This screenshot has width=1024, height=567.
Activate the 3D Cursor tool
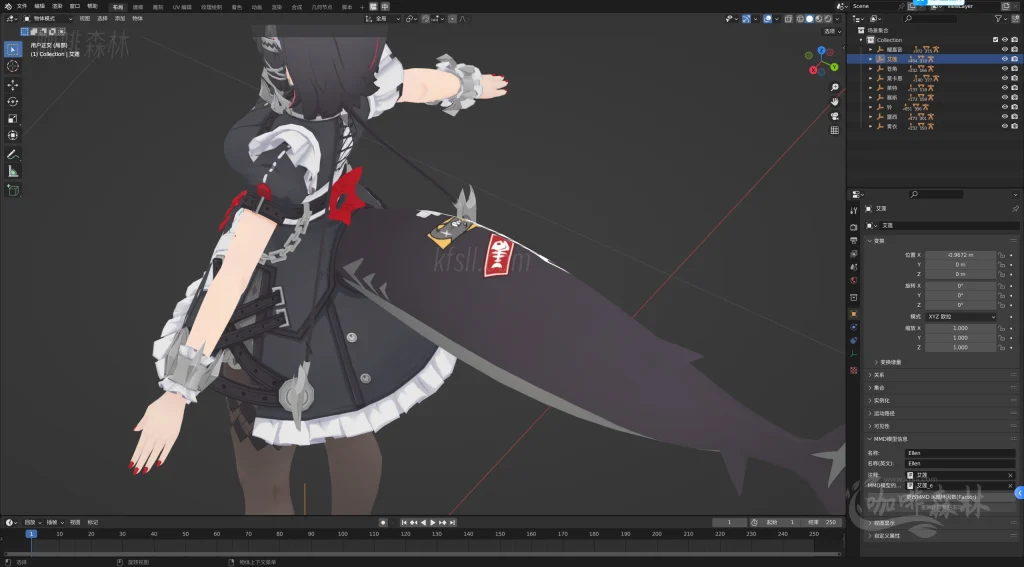click(12, 66)
